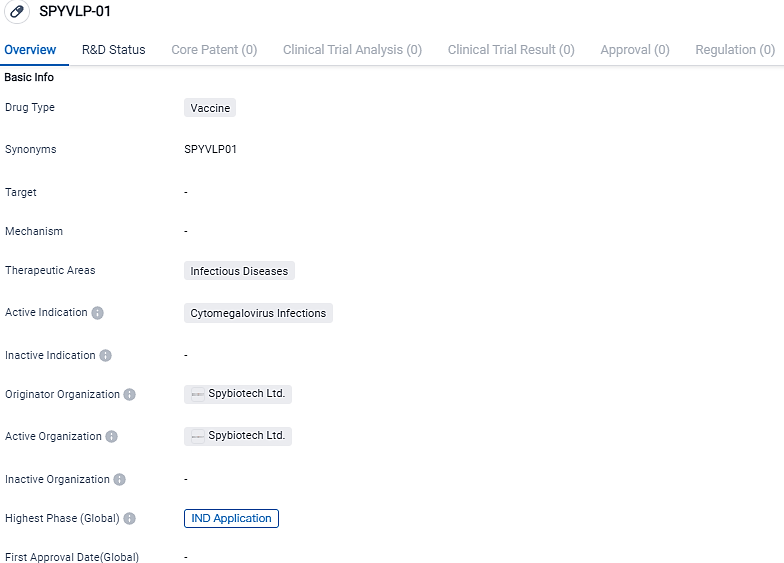The height and width of the screenshot is (563, 784).
Task: Go to the Approval (0) tab
Action: coord(635,50)
